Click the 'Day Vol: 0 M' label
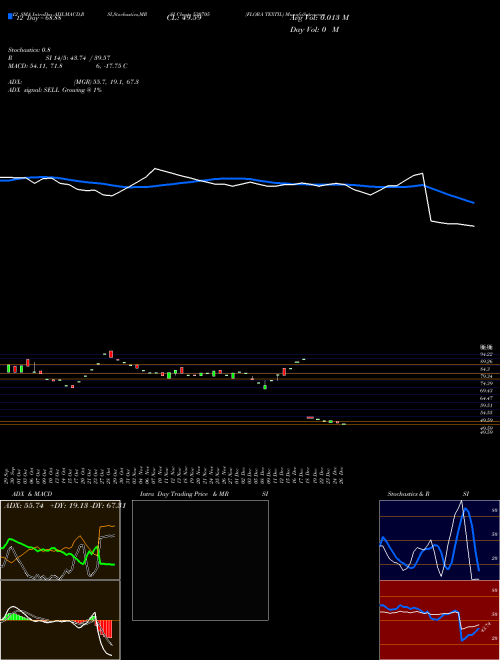This screenshot has width=500, height=660. click(x=314, y=30)
